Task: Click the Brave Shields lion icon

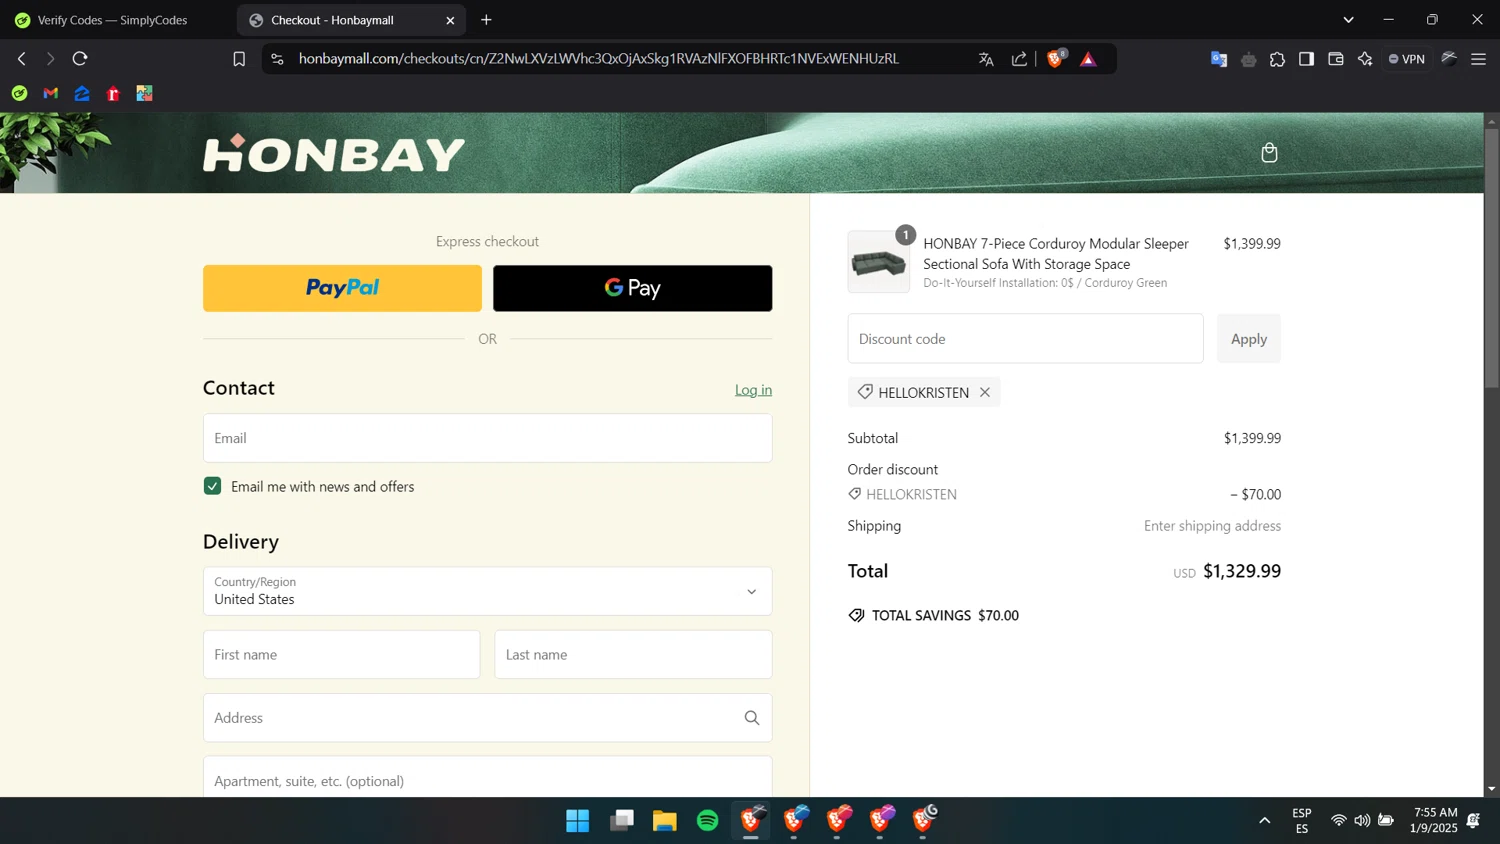Action: (1055, 59)
